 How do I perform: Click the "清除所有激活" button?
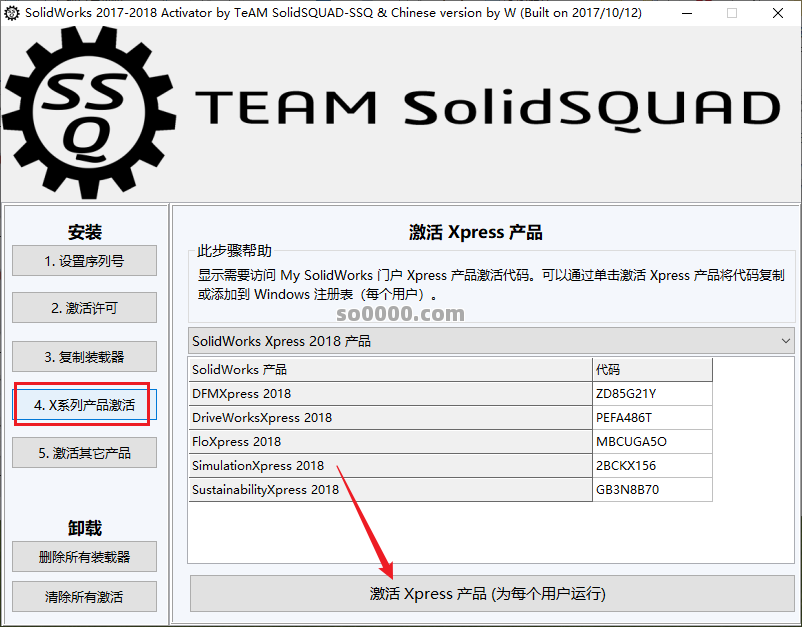click(84, 596)
